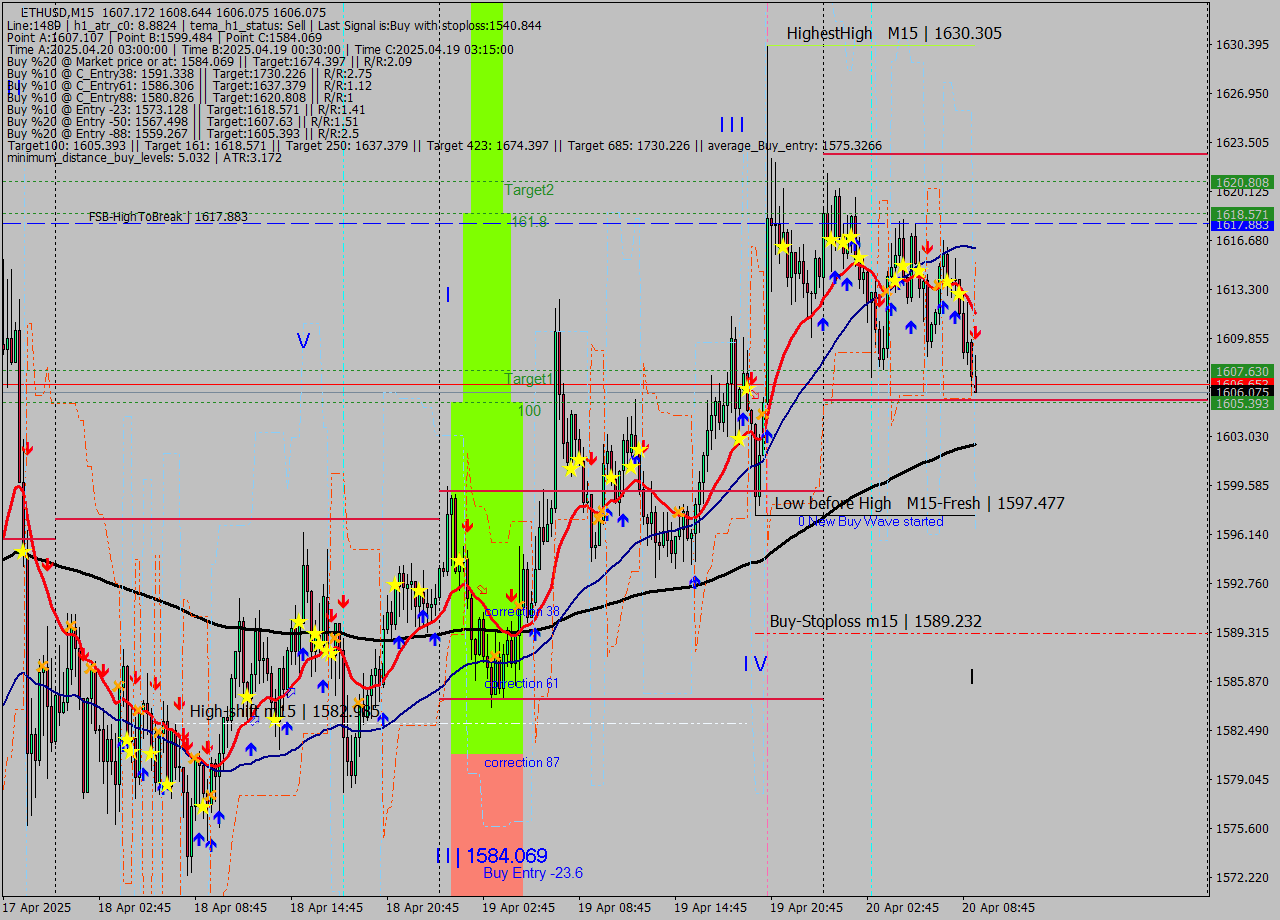This screenshot has height=920, width=1280.
Task: Click the red sell arrow above correction 38 text
Action: (512, 595)
